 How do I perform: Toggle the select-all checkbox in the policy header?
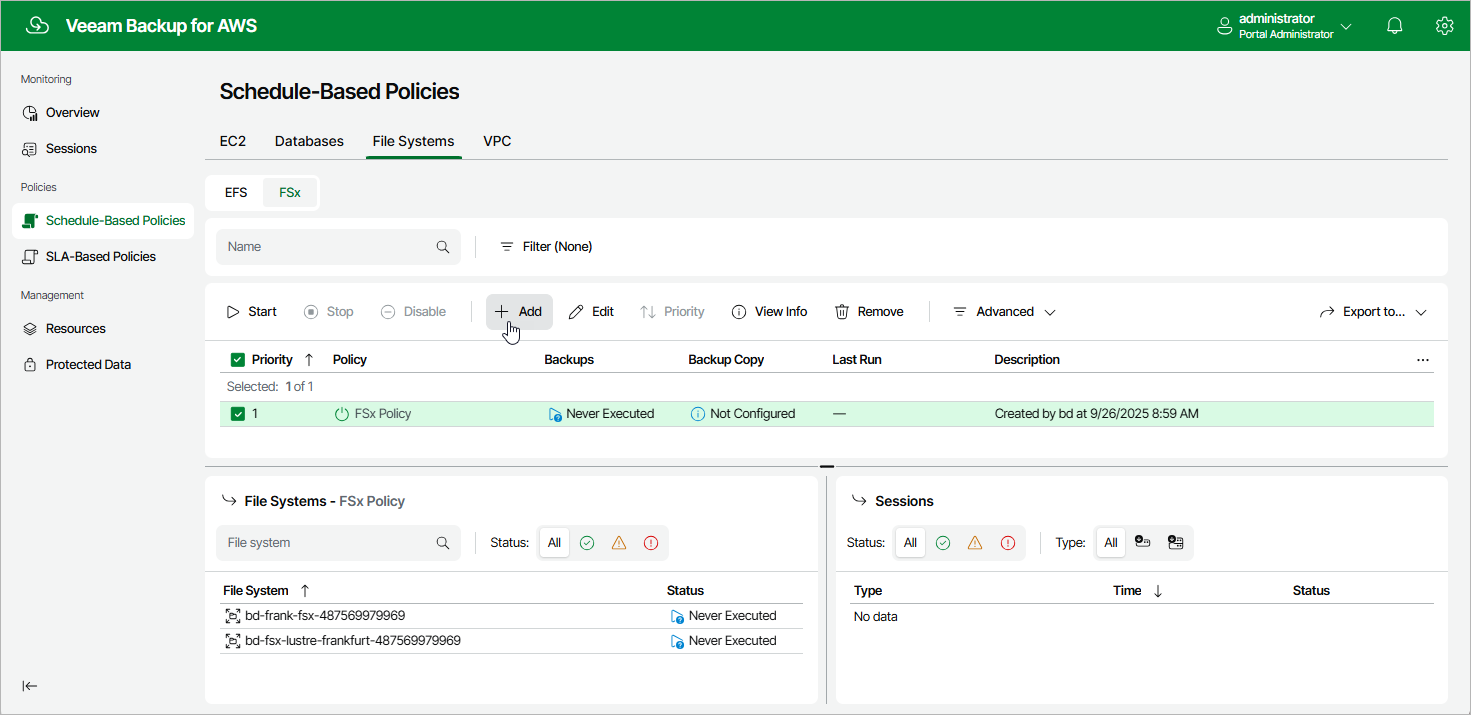click(x=238, y=360)
